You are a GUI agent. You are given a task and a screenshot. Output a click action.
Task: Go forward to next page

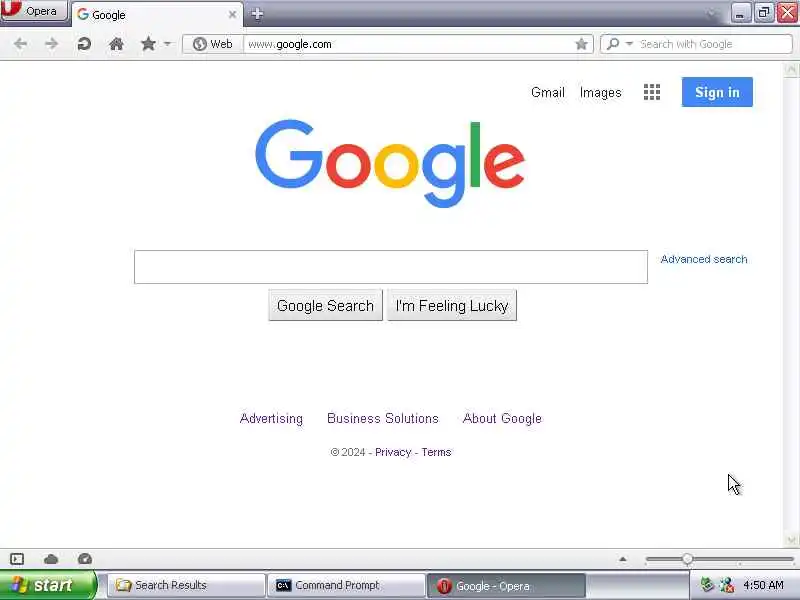[52, 44]
